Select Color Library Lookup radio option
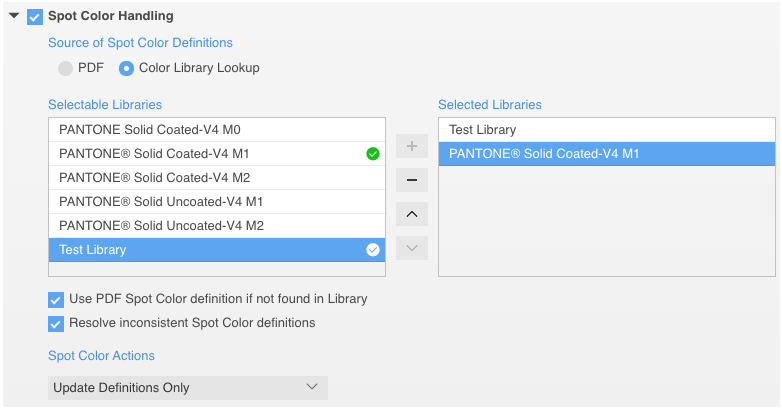 pos(127,68)
